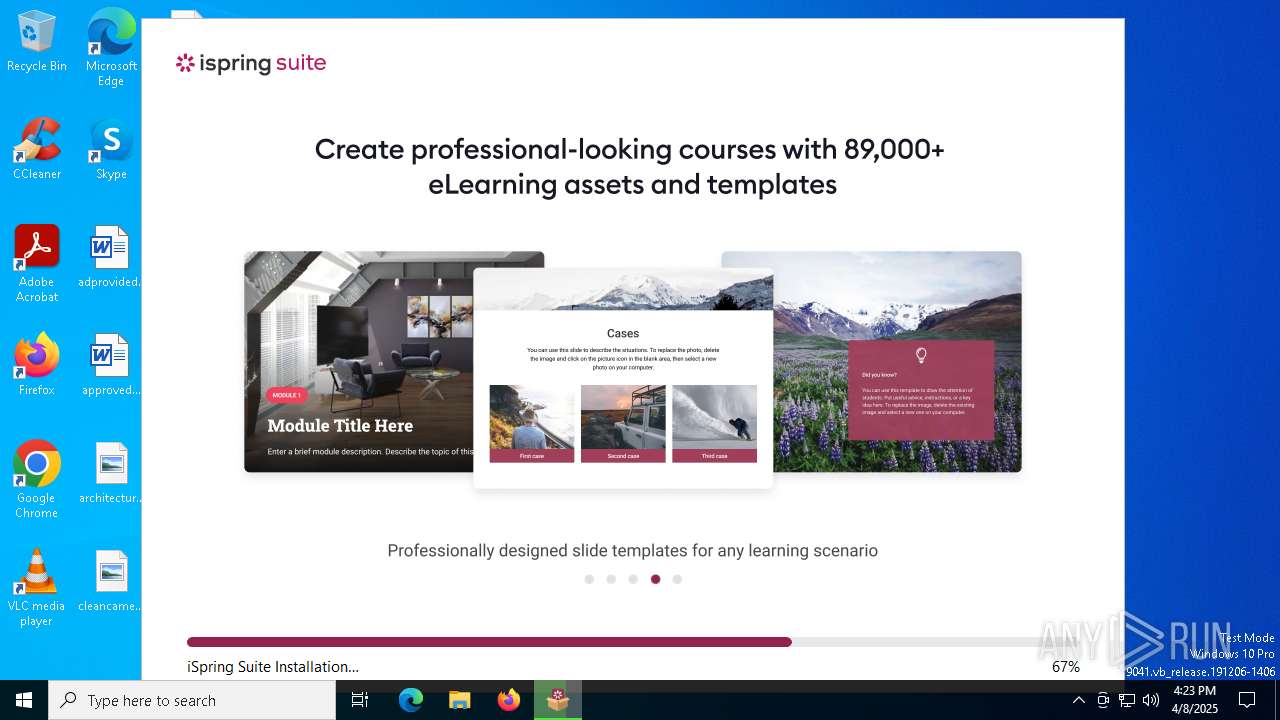Open Google Chrome desktop shortcut
1280x720 pixels.
pos(37,480)
